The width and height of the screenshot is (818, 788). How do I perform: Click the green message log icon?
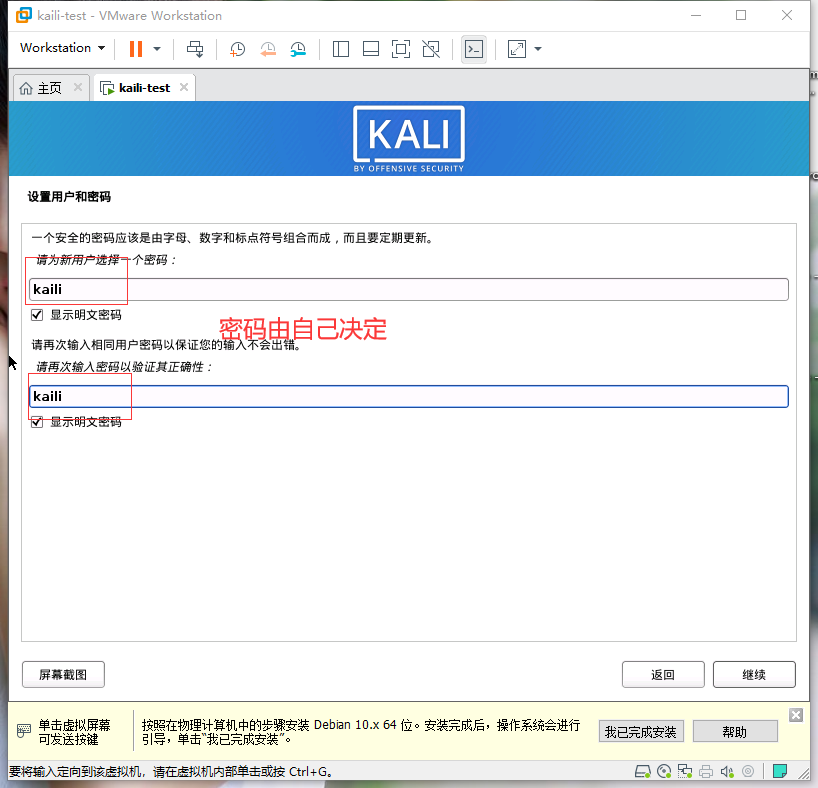coord(780,771)
